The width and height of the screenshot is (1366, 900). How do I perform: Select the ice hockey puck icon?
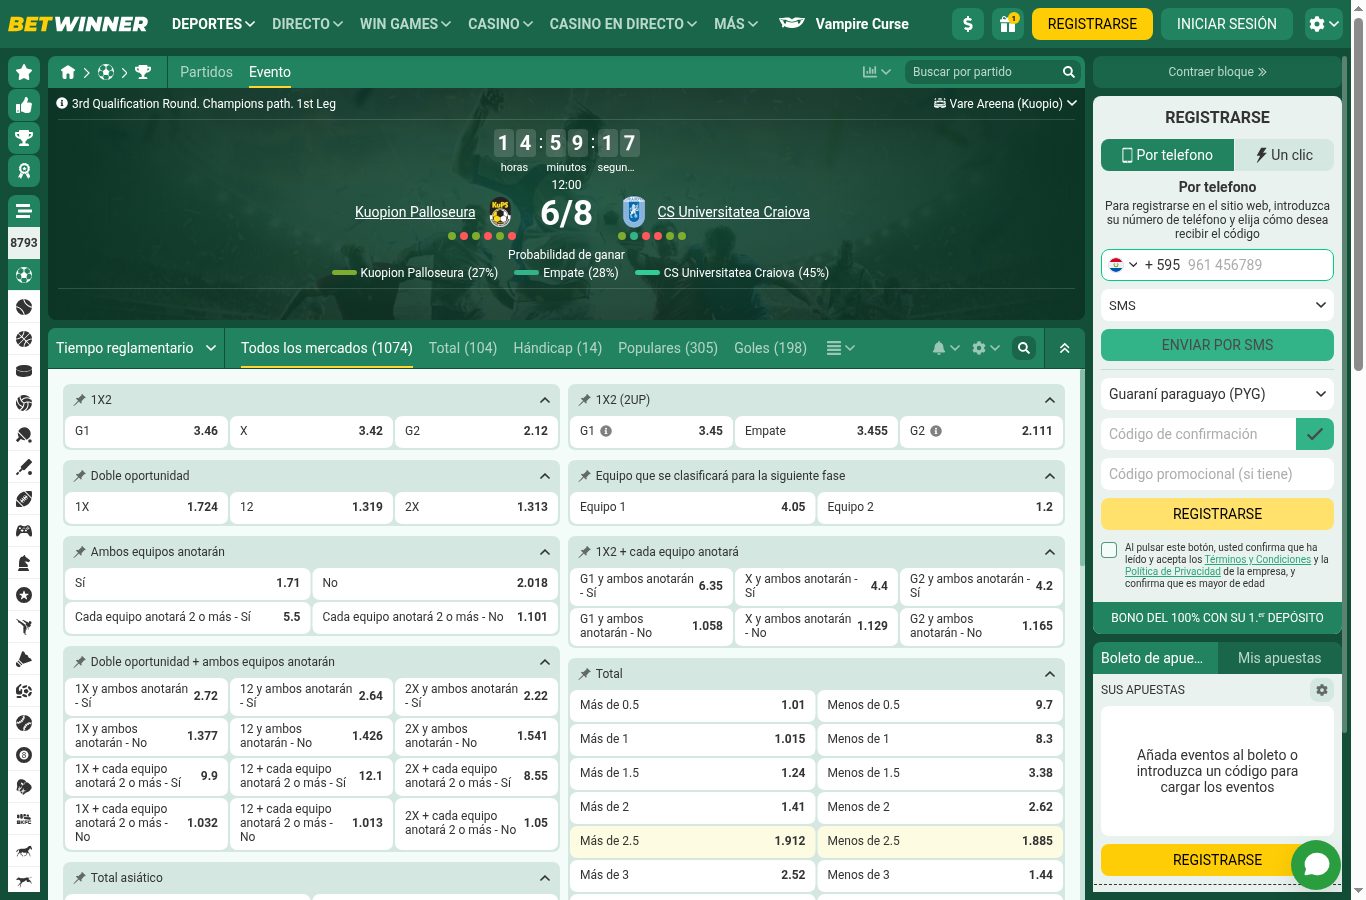[24, 371]
